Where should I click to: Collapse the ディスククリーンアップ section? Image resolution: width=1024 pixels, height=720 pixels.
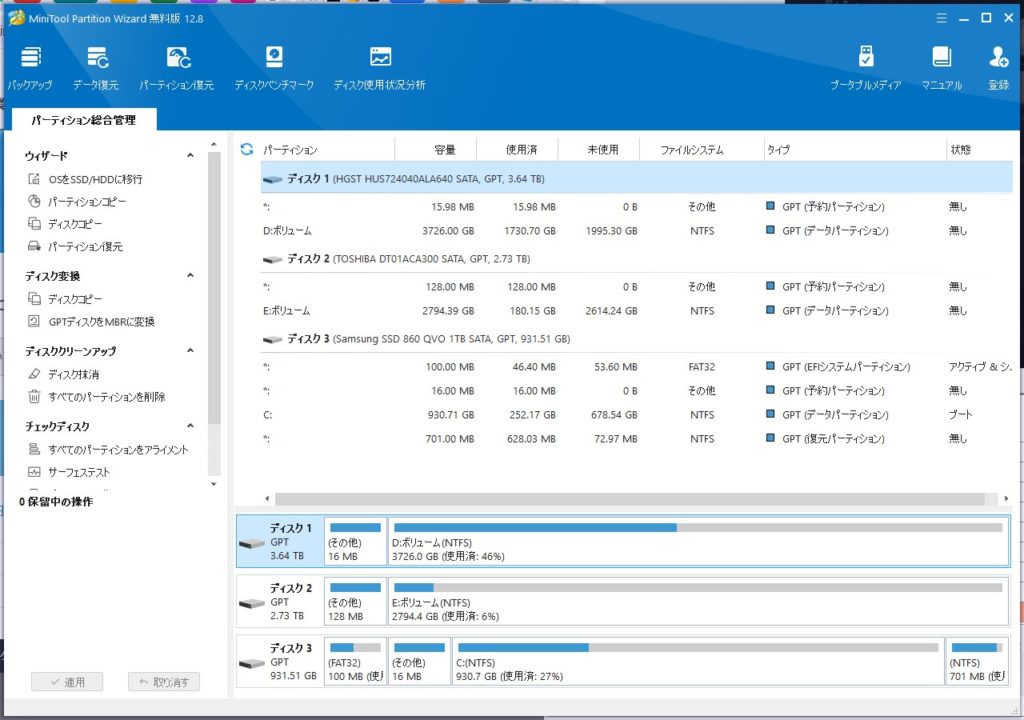[190, 352]
